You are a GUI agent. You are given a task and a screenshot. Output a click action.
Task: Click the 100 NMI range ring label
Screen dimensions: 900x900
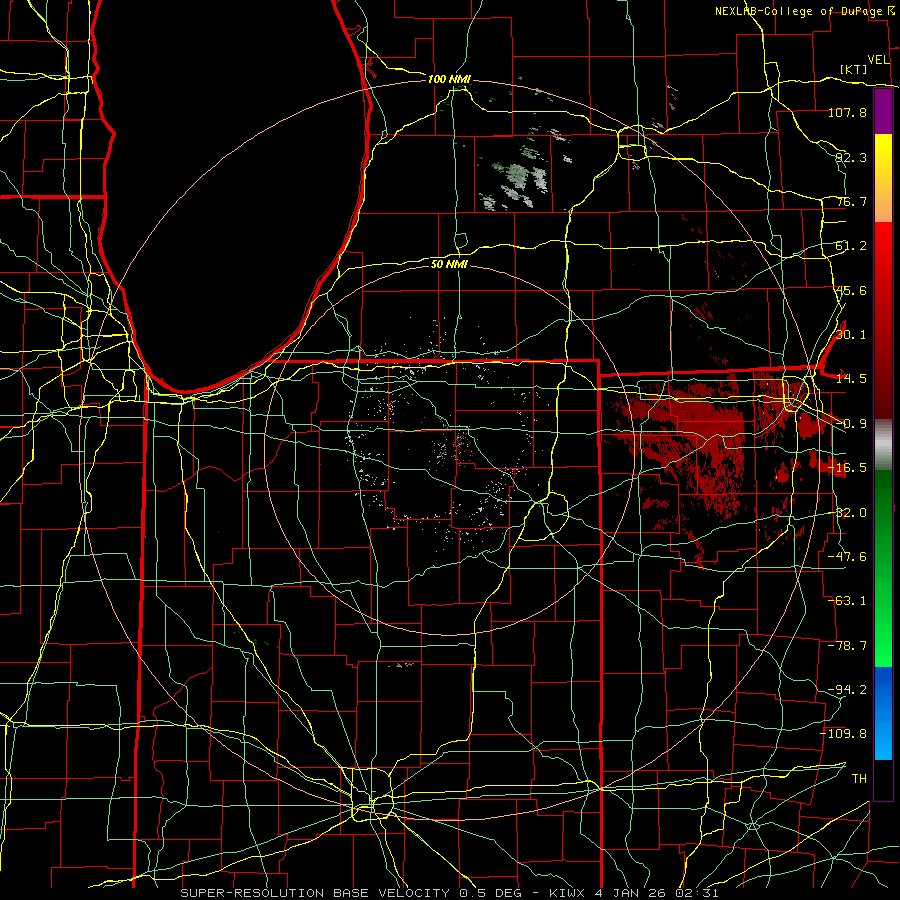[x=448, y=79]
